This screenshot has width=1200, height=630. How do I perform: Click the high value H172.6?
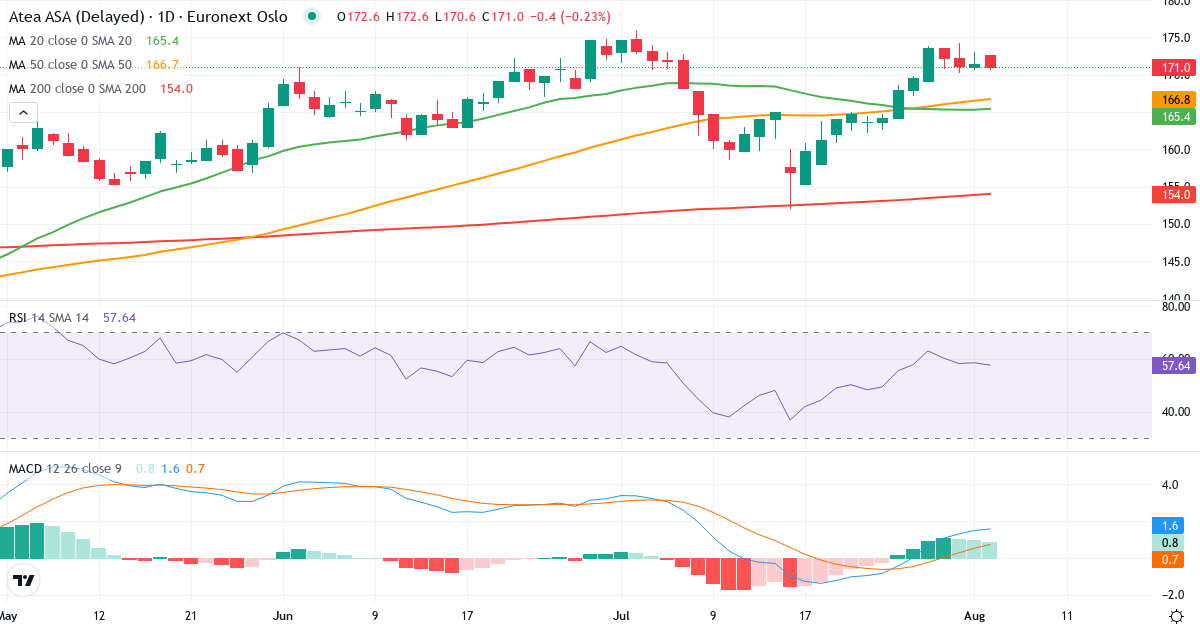click(x=405, y=17)
